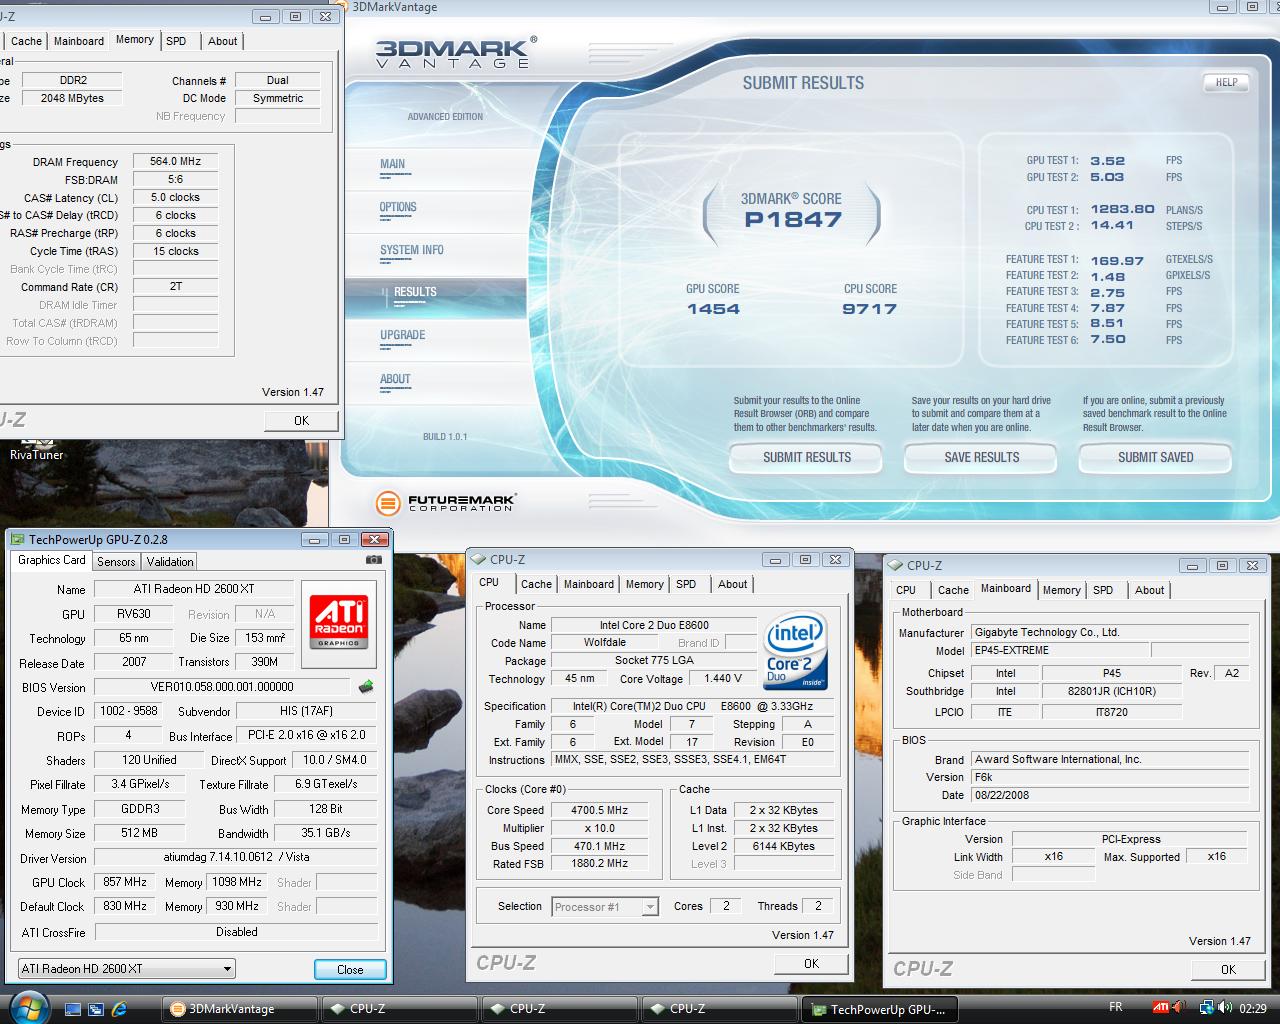
Task: Click OK in the right CPU-Z mainboard window
Action: [x=1228, y=969]
